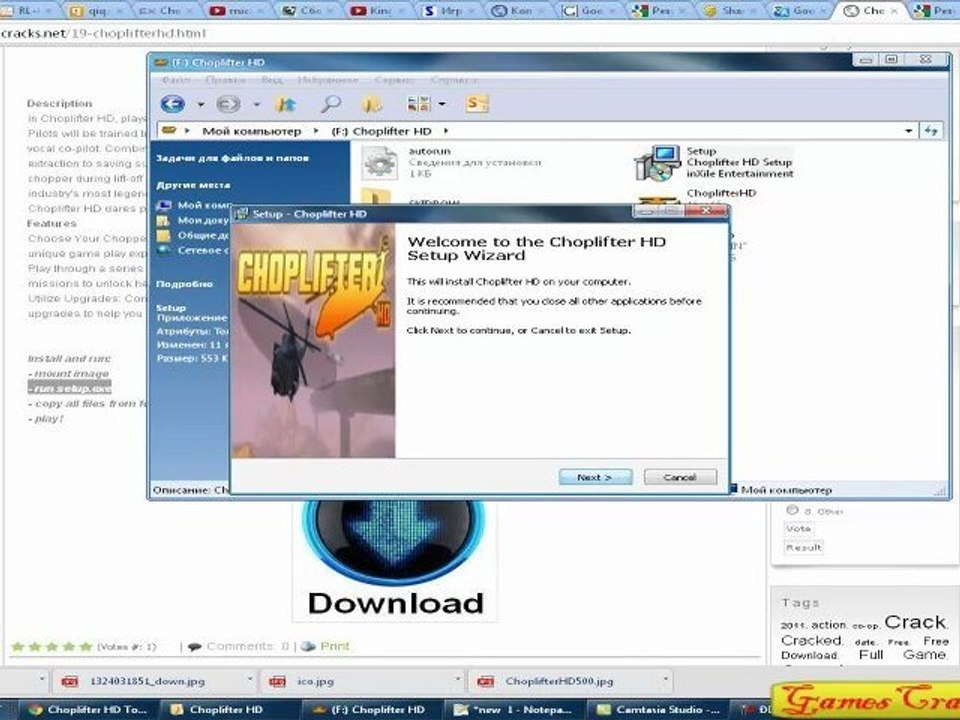This screenshot has width=960, height=720.
Task: Open dropdown arrow next to ico.jpg
Action: pos(457,680)
